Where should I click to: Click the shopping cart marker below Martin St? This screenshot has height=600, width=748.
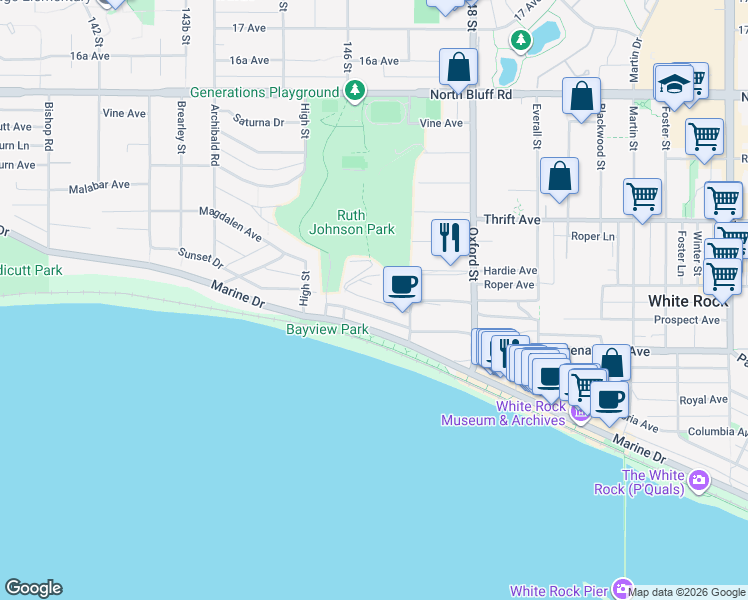(x=641, y=196)
